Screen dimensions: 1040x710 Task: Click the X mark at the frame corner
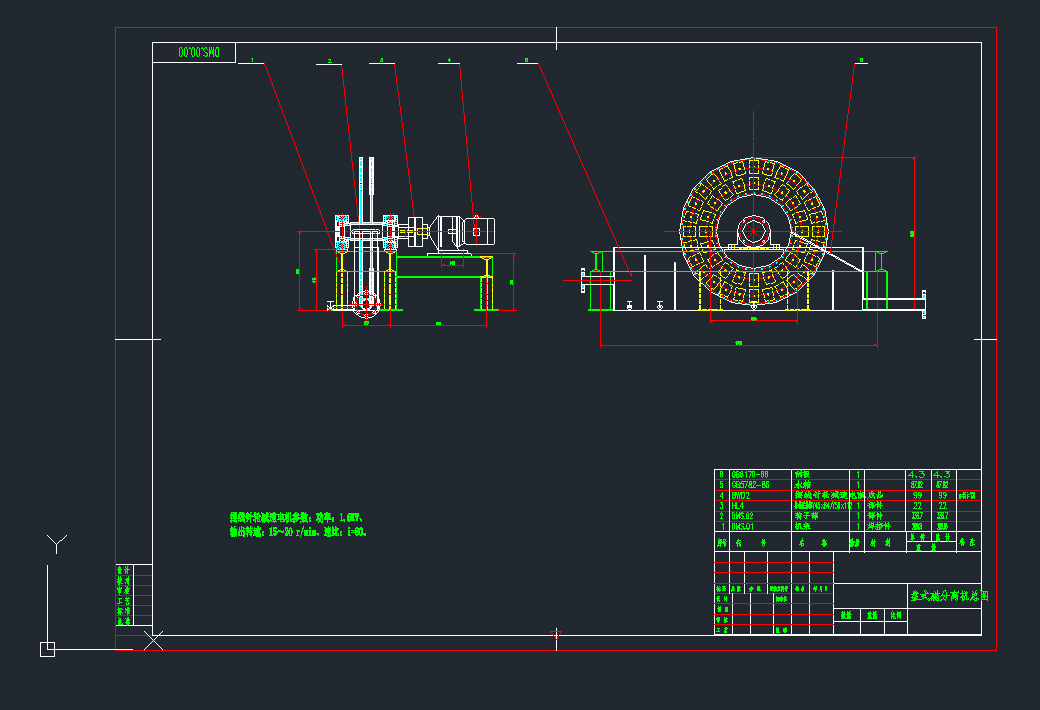(153, 641)
